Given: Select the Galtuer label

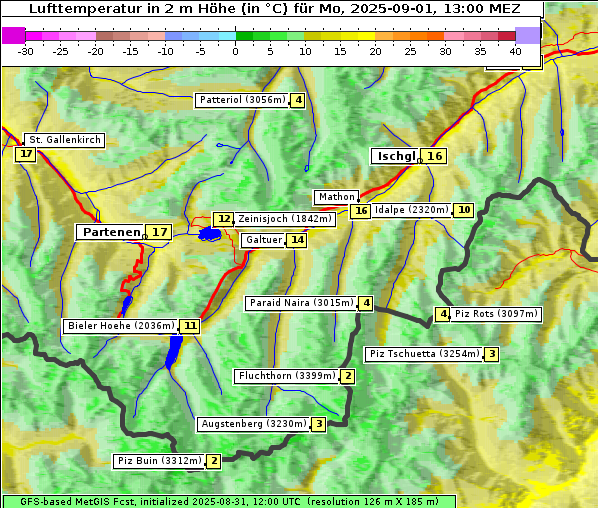Looking at the screenshot, I should (263, 240).
